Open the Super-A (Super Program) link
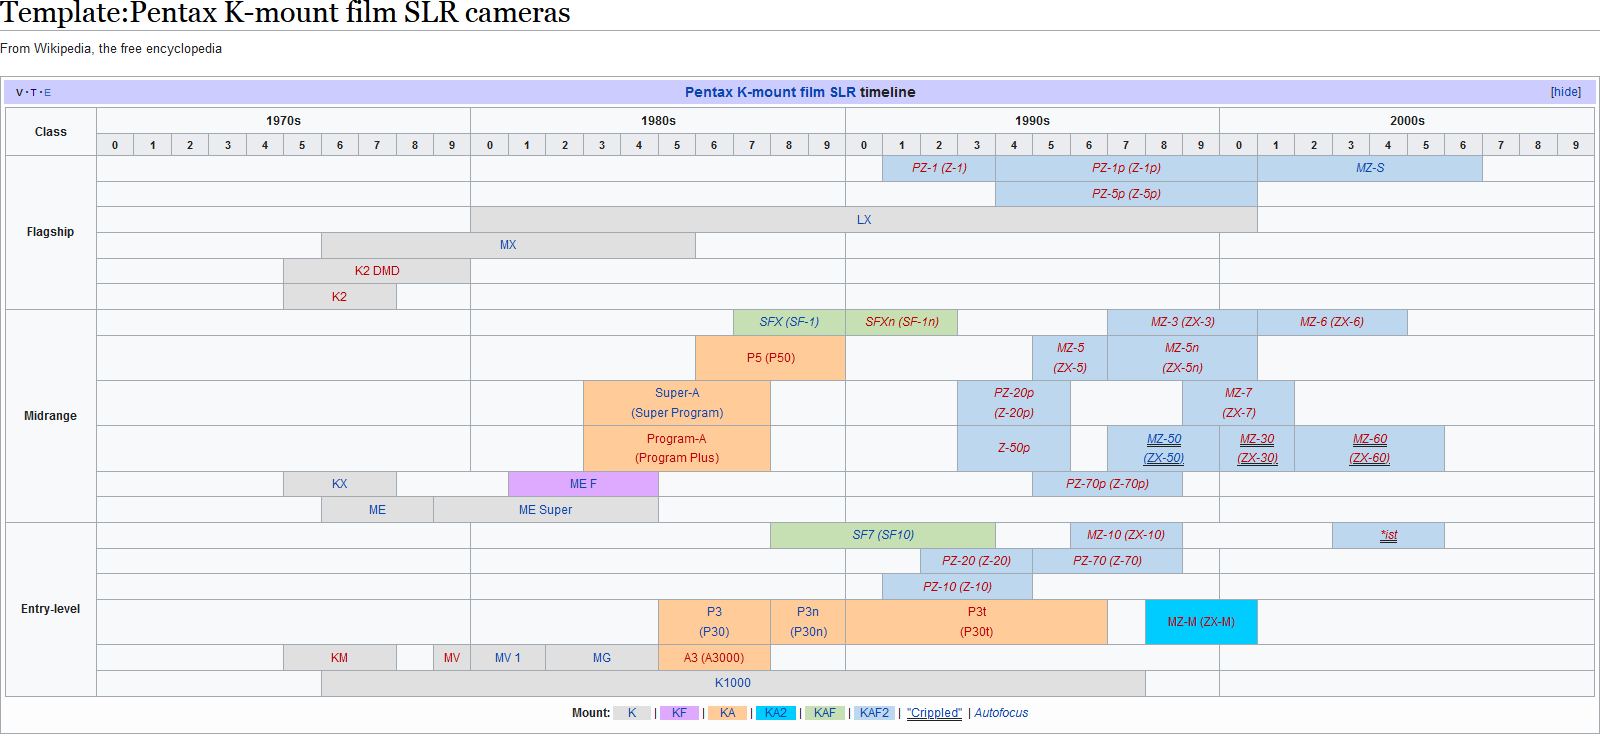Viewport: 1600px width, 734px height. point(677,403)
